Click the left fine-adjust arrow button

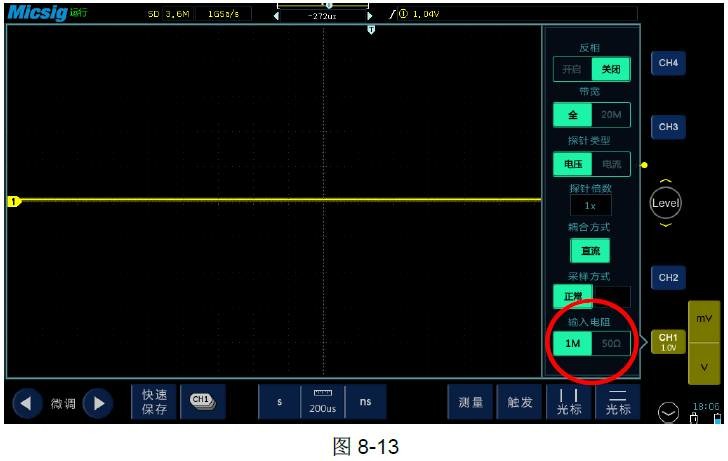pos(27,403)
